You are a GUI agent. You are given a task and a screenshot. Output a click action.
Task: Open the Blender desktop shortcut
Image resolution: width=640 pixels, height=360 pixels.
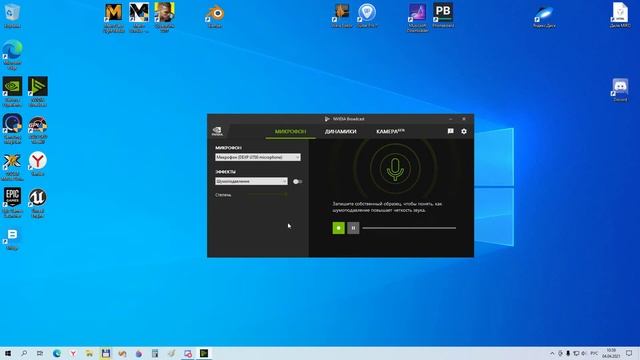coord(215,16)
